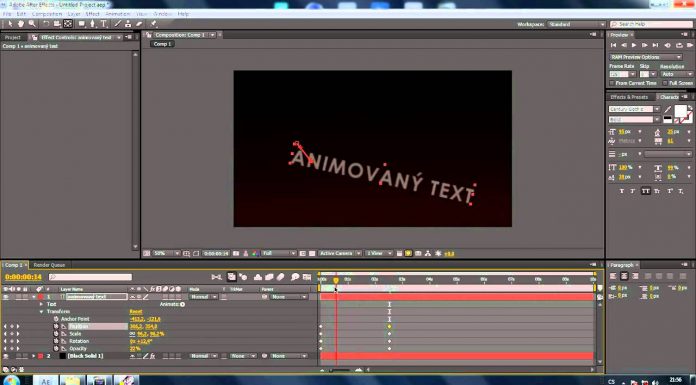Select the Hand tool

click(x=20, y=24)
